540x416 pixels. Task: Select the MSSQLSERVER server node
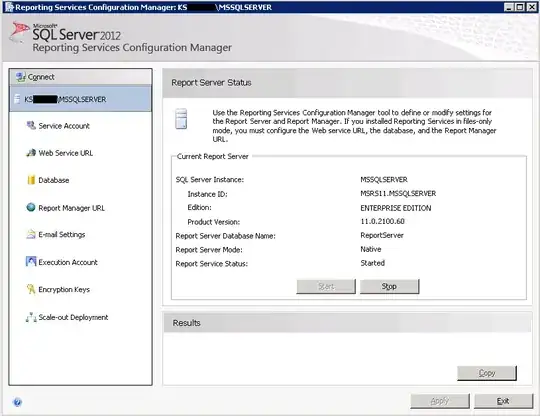click(81, 99)
